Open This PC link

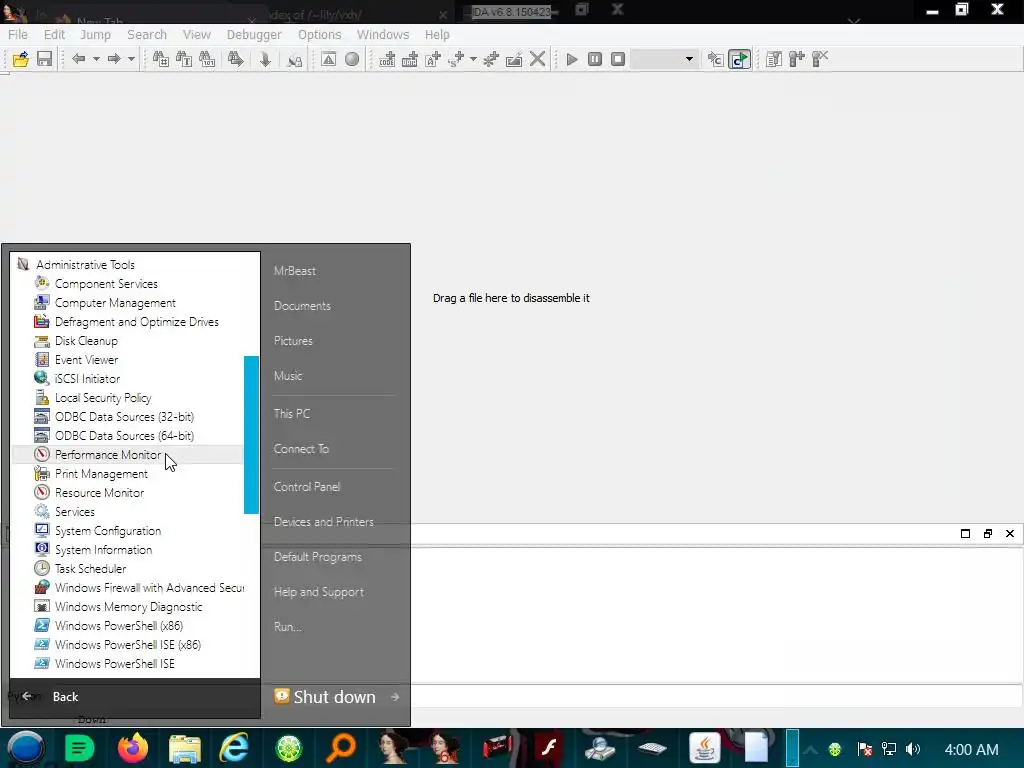click(292, 413)
